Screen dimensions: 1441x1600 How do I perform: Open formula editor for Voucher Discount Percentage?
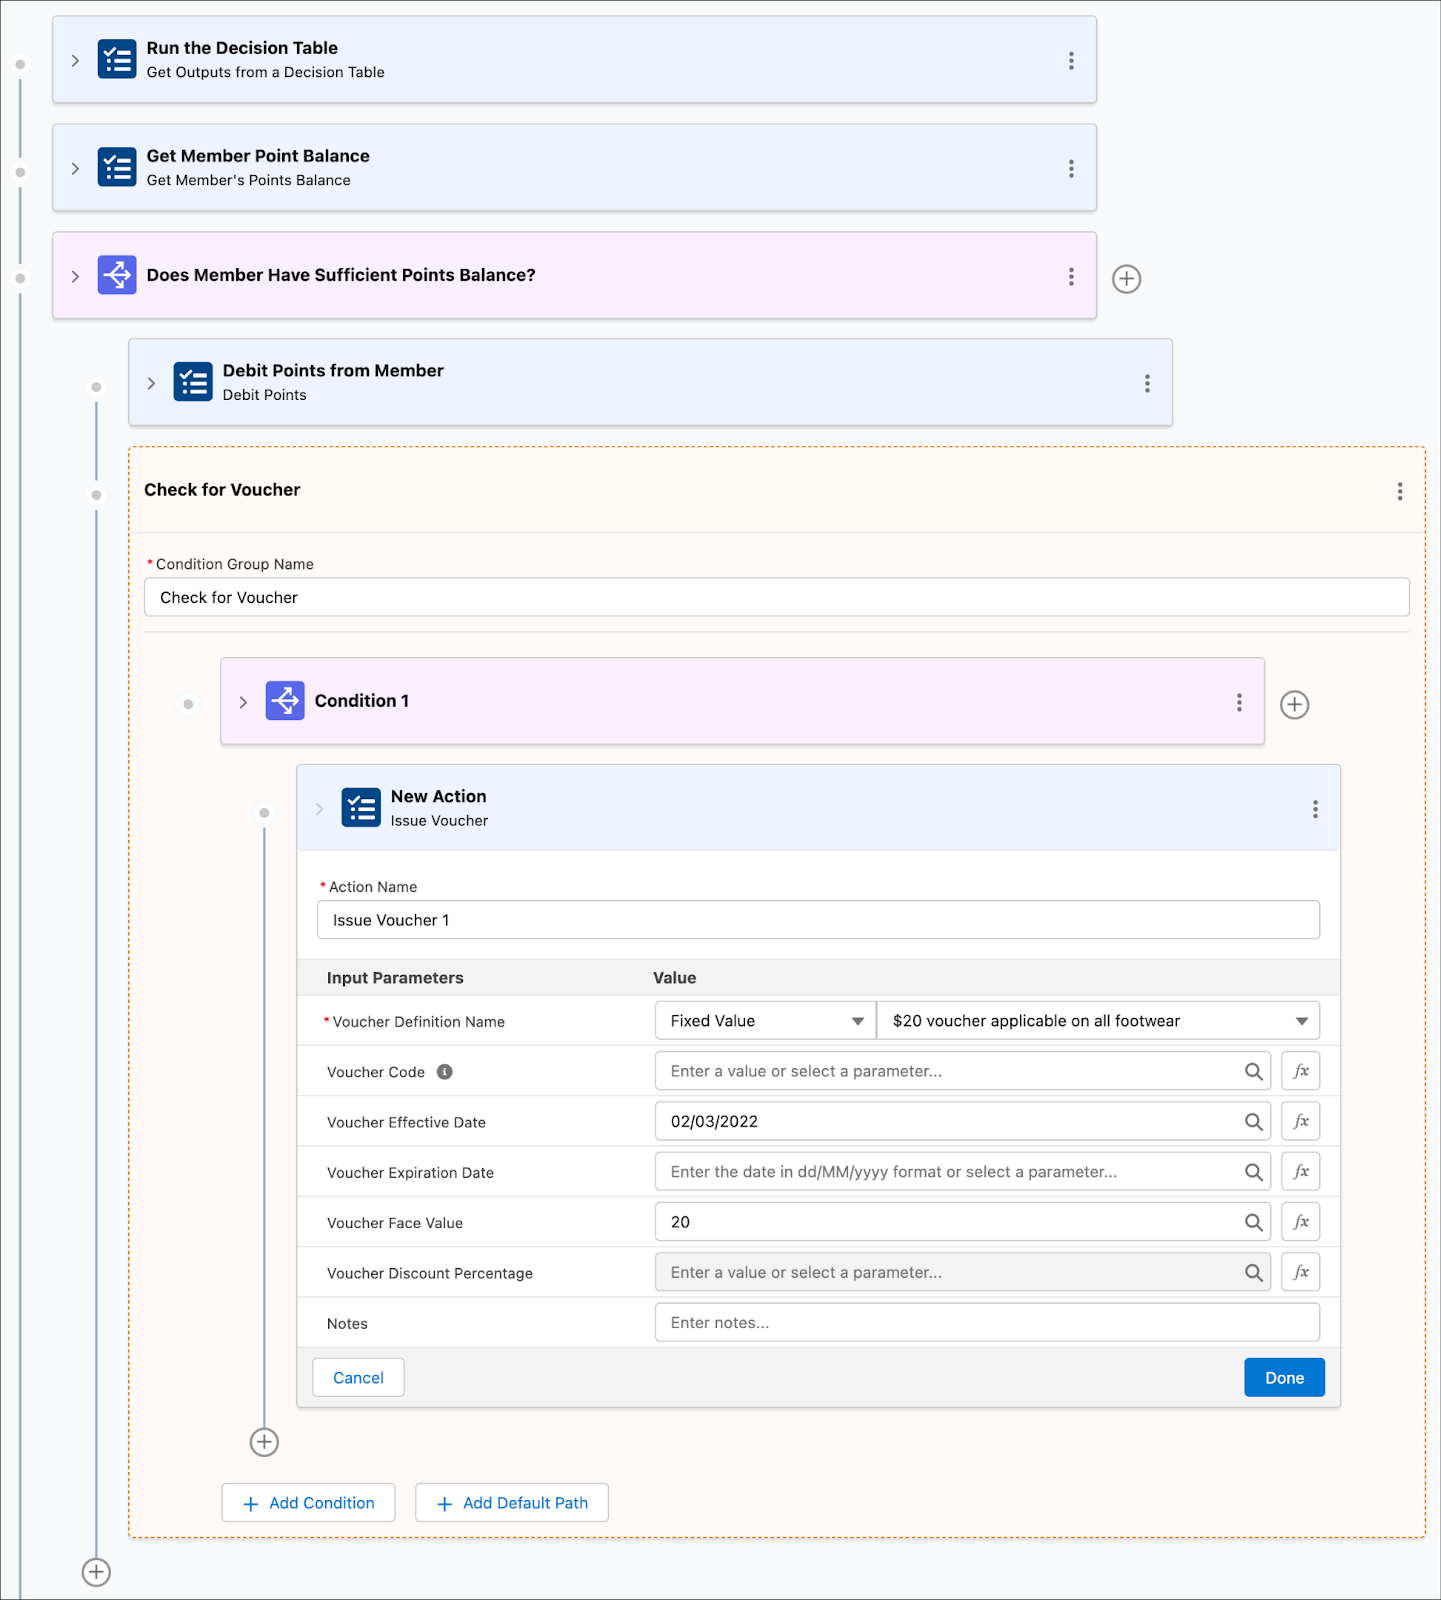1301,1272
